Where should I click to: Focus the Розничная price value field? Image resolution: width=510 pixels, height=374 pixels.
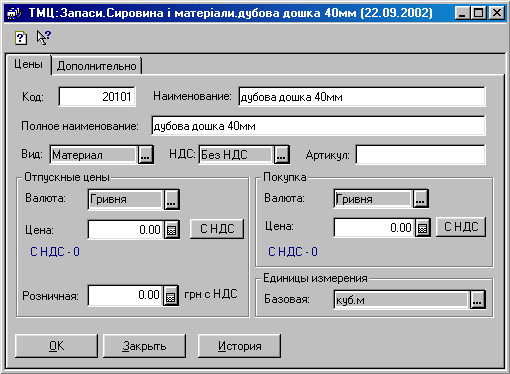[125, 295]
